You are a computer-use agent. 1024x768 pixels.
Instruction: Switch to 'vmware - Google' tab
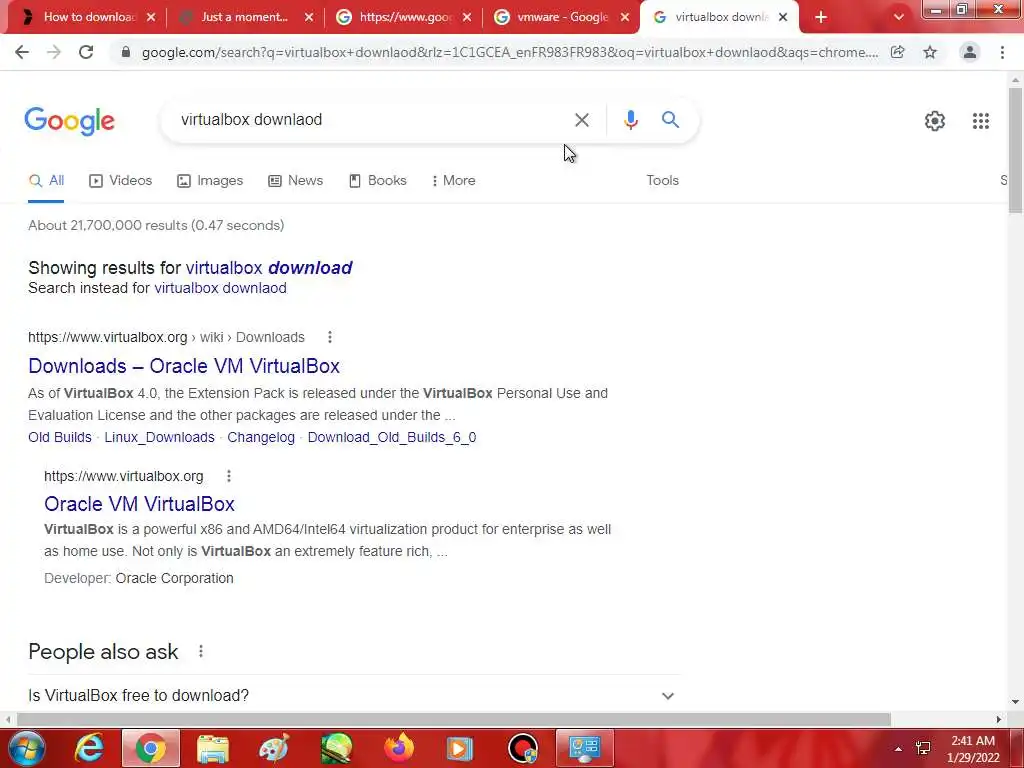pos(562,18)
